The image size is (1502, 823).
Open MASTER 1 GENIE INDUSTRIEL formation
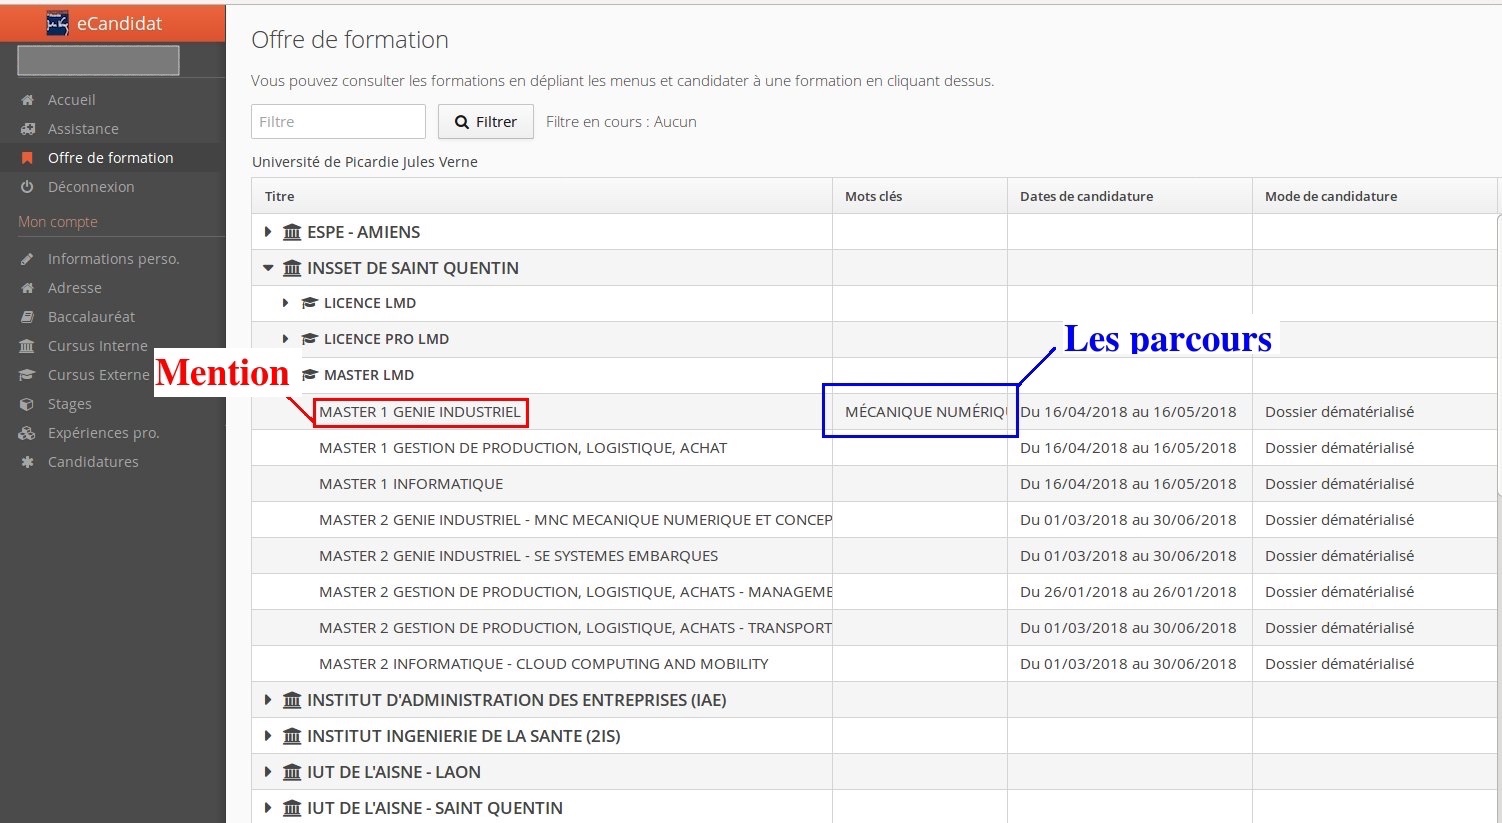pos(420,412)
